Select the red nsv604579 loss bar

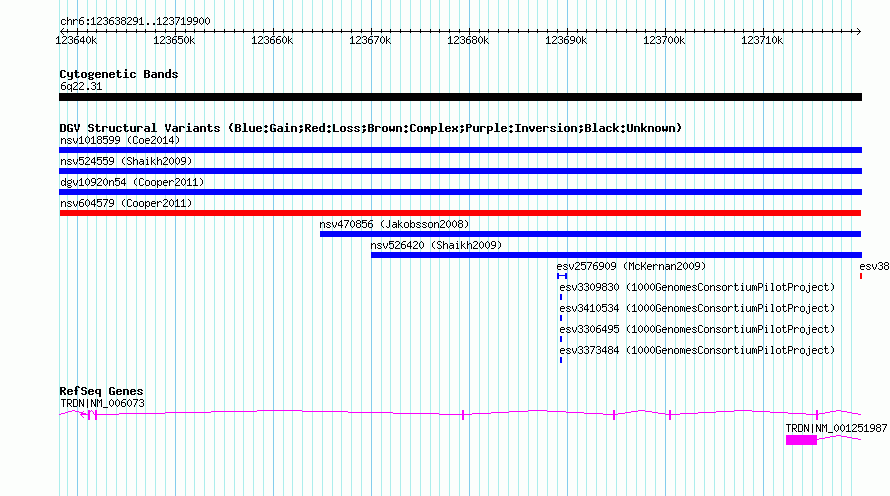pos(460,213)
